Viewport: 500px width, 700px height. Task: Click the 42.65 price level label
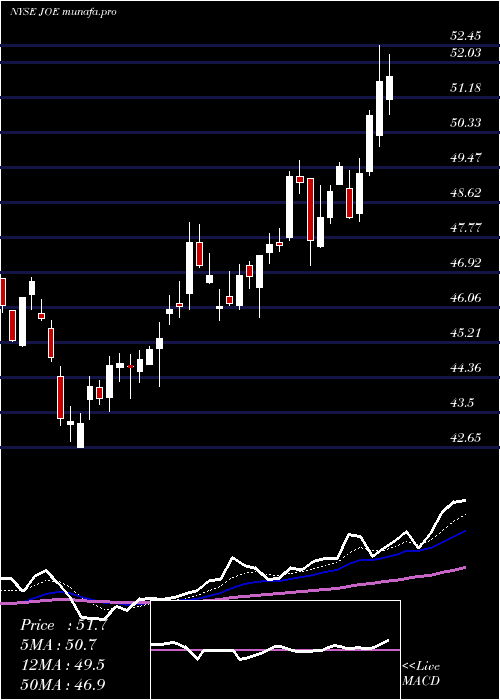click(x=466, y=438)
